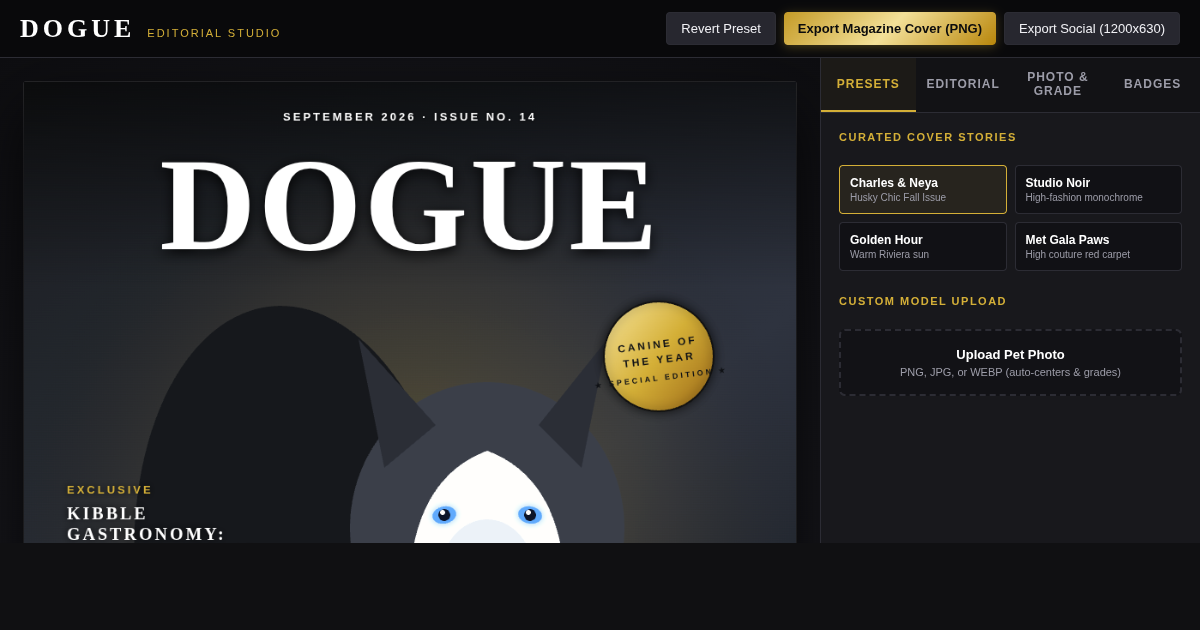This screenshot has height=630, width=1200.
Task: Click the Custom Model Upload heading
Action: pos(923,301)
